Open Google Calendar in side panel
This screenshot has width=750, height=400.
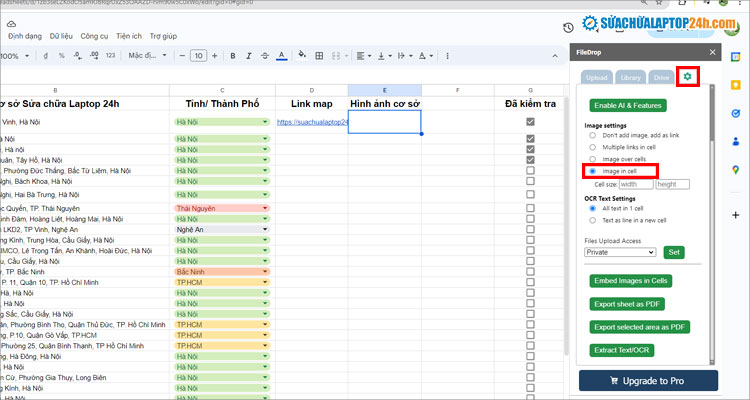735,56
